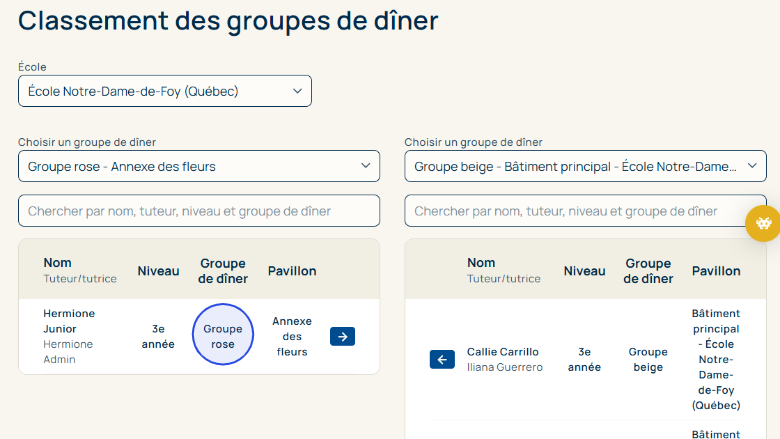Click left arrow to move Callie Carrillo
Screen dimensions: 780x439
pyautogui.click(x=442, y=360)
